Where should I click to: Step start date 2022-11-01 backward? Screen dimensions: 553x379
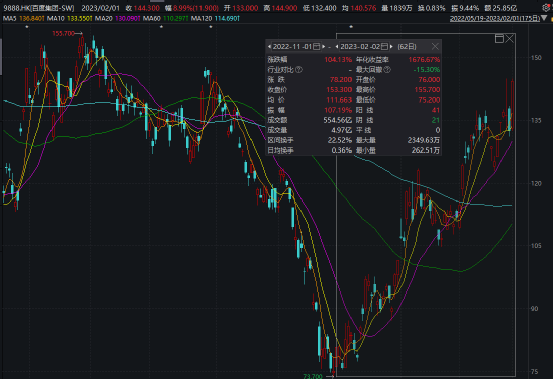[x=269, y=47]
